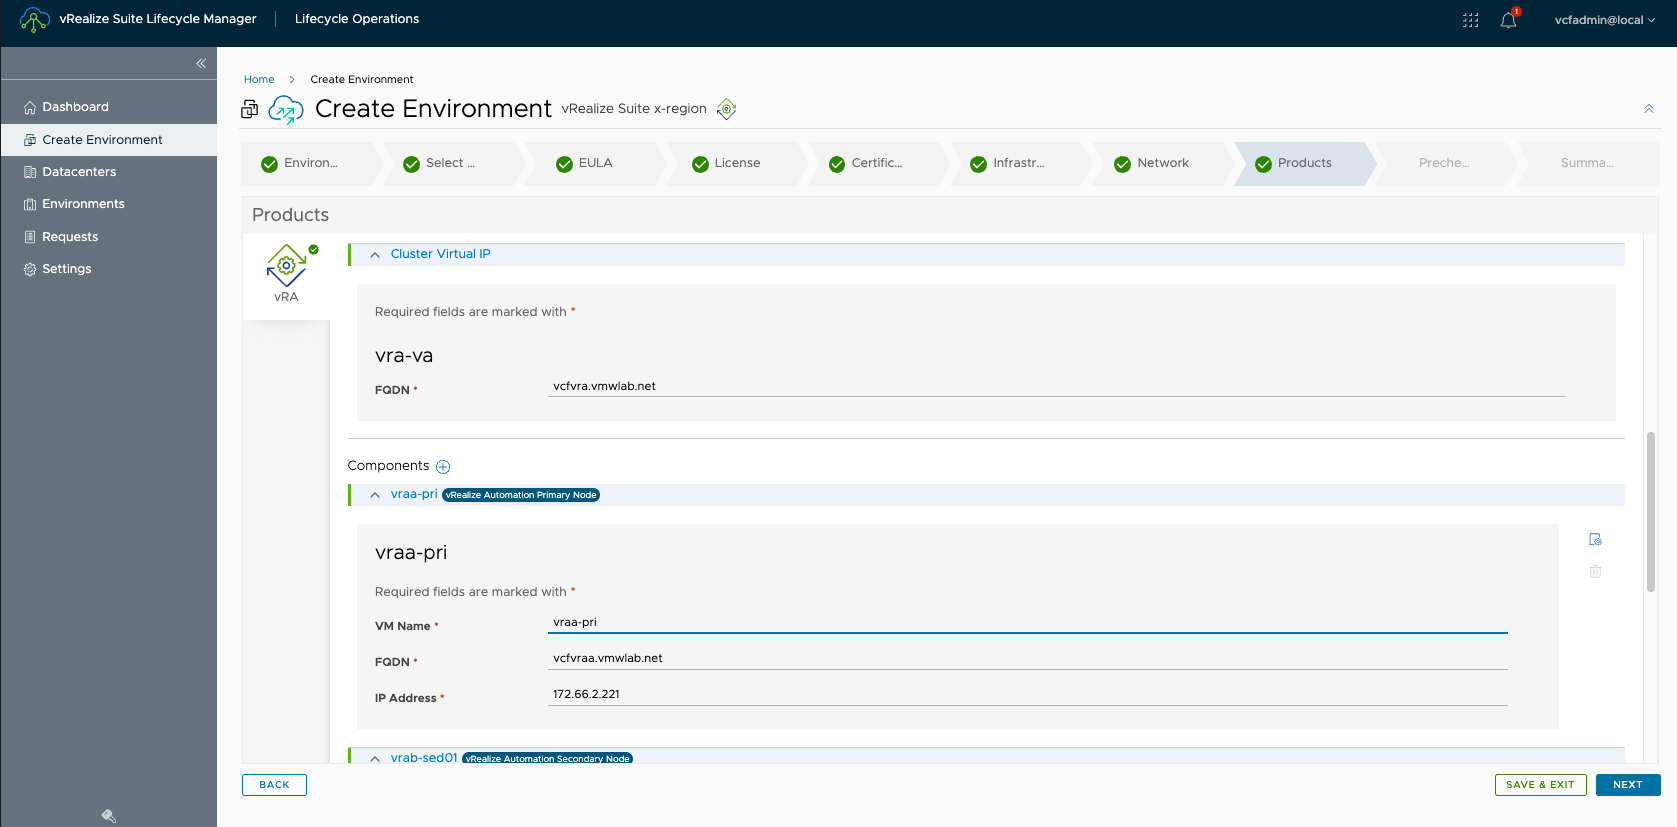Click the Cluster Virtual IP link
The image size is (1677, 827).
click(x=440, y=254)
